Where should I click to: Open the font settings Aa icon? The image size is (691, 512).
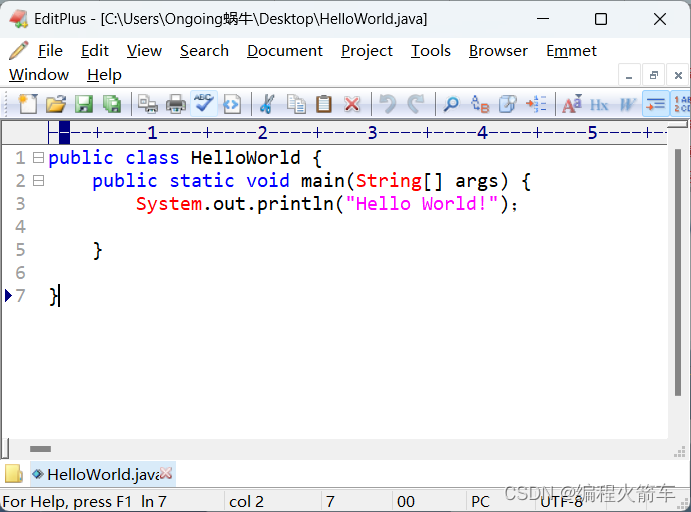click(572, 104)
